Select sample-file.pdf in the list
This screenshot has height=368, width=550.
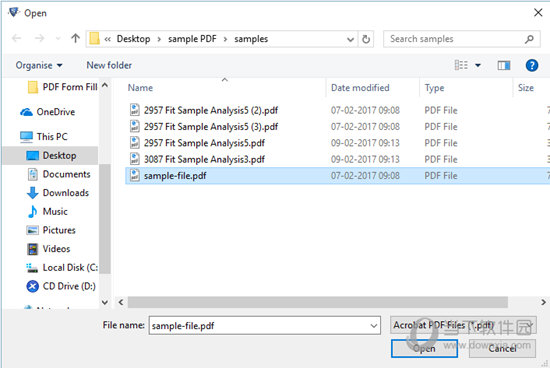coord(337,176)
